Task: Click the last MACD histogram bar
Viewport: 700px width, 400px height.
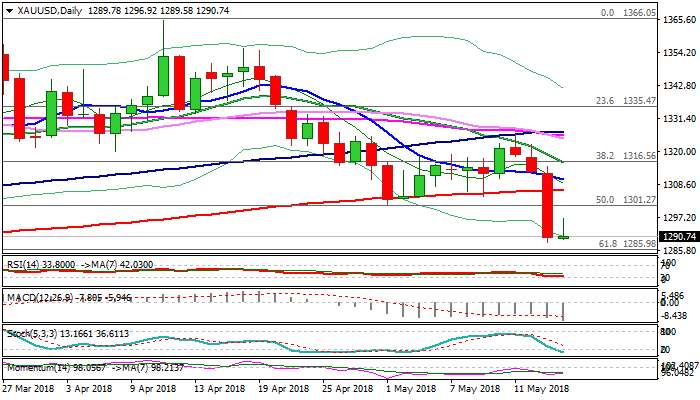Action: (565, 311)
